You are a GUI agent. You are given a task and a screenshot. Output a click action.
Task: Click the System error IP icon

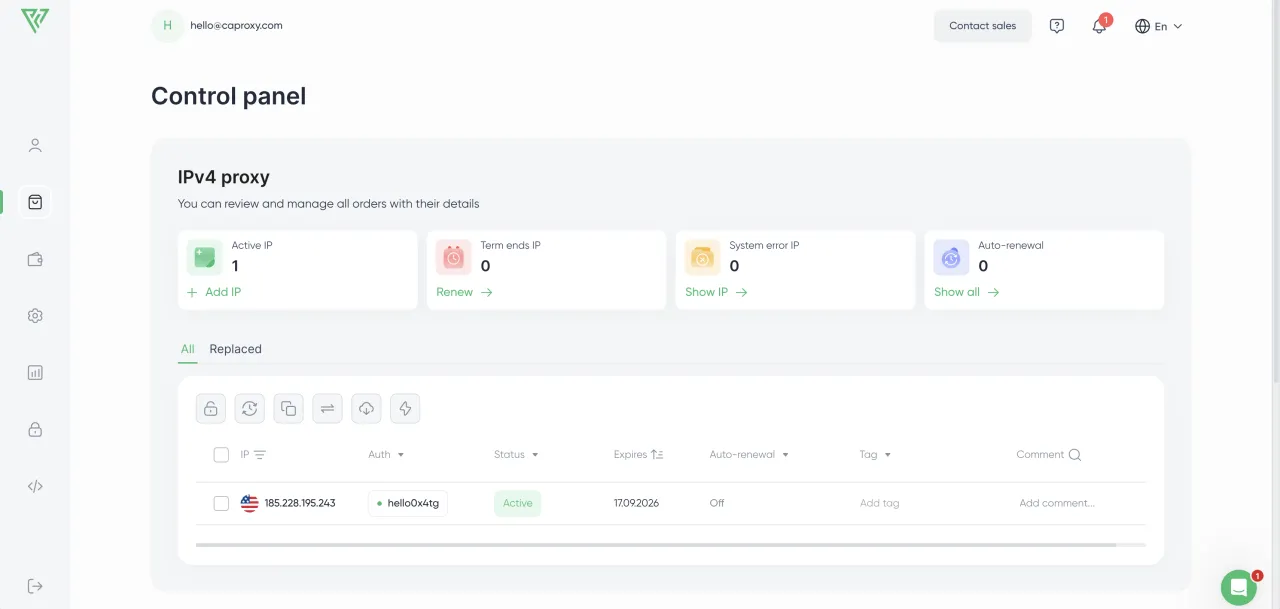pos(702,257)
